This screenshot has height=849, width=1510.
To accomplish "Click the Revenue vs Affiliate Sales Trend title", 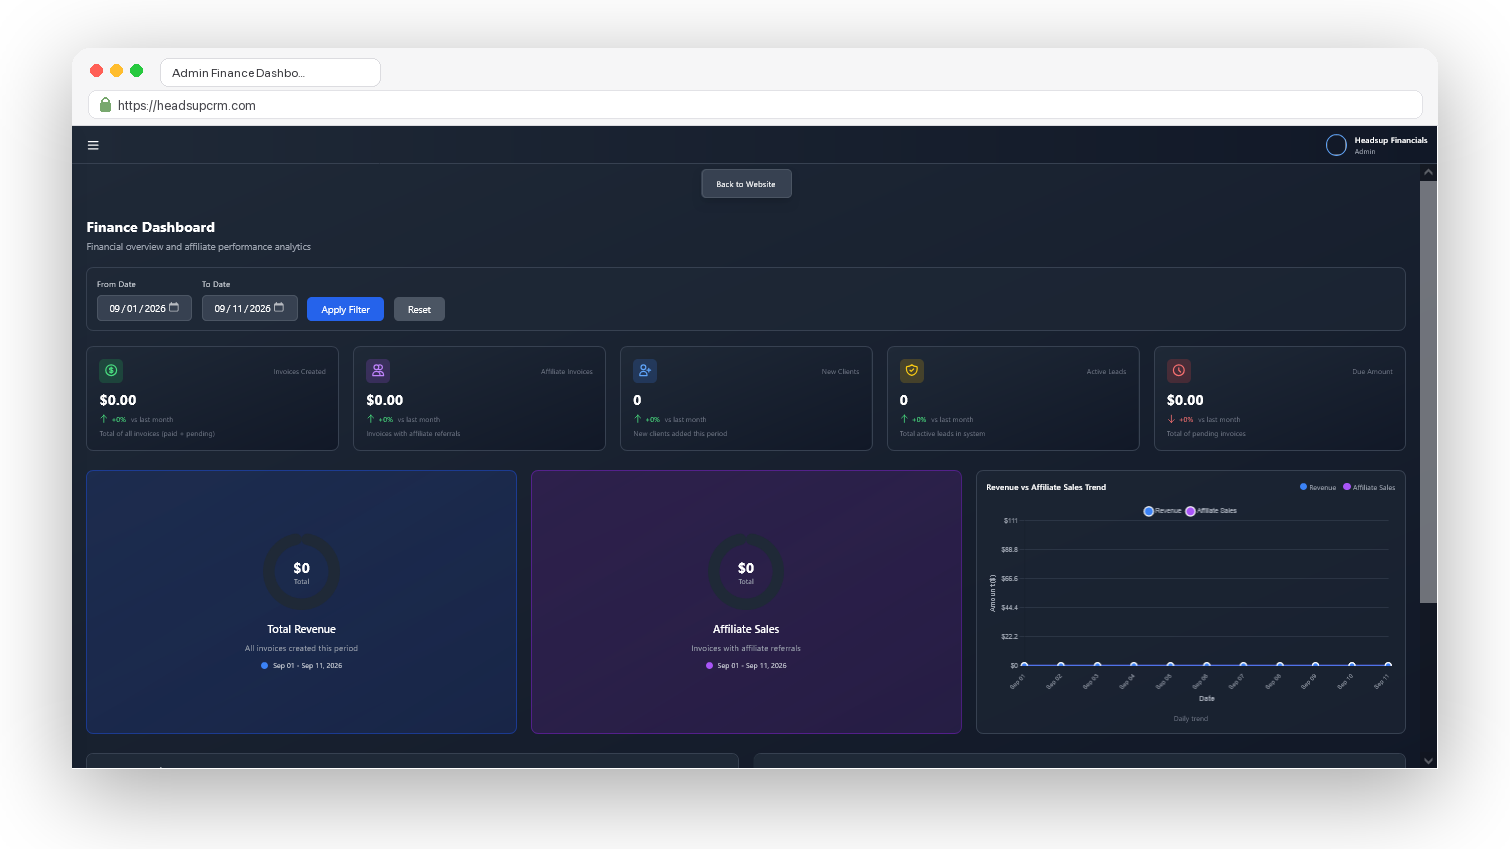I will 1046,487.
